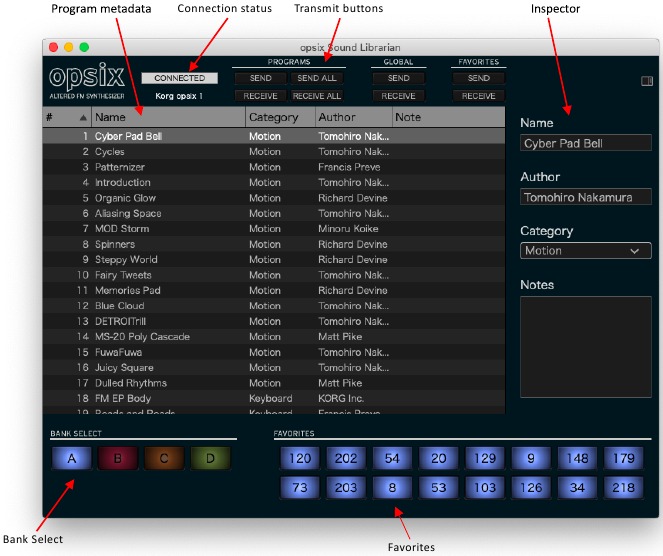
Task: Select favorite slot 73
Action: click(300, 488)
